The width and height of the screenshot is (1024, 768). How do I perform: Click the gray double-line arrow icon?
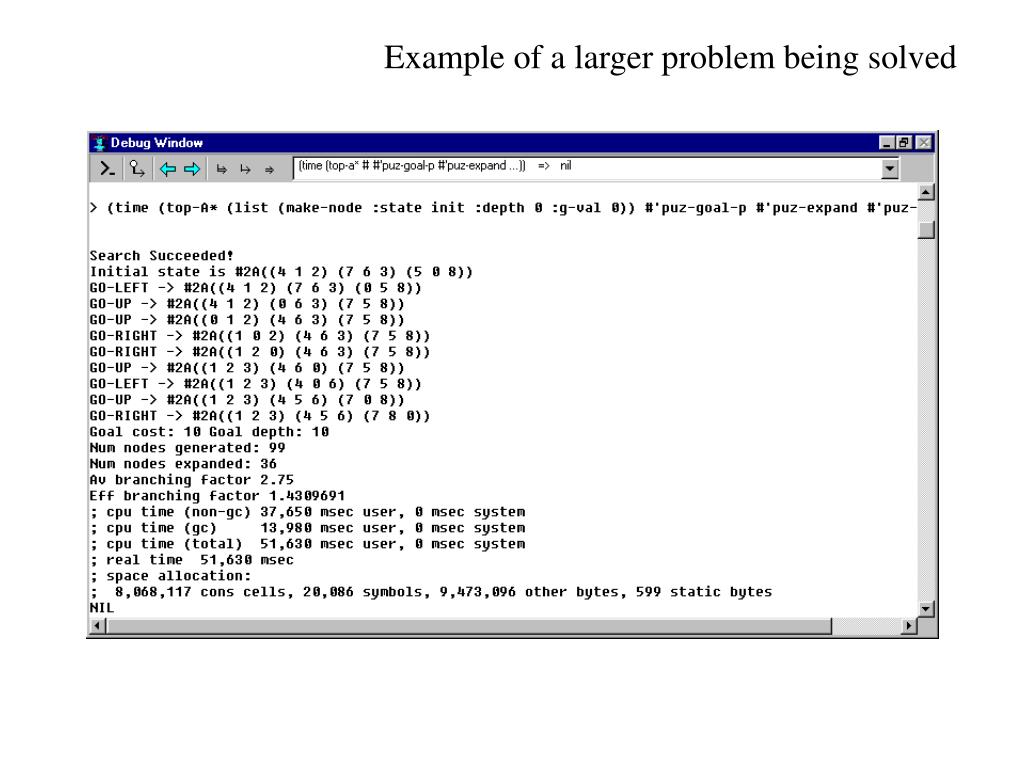coord(269,170)
